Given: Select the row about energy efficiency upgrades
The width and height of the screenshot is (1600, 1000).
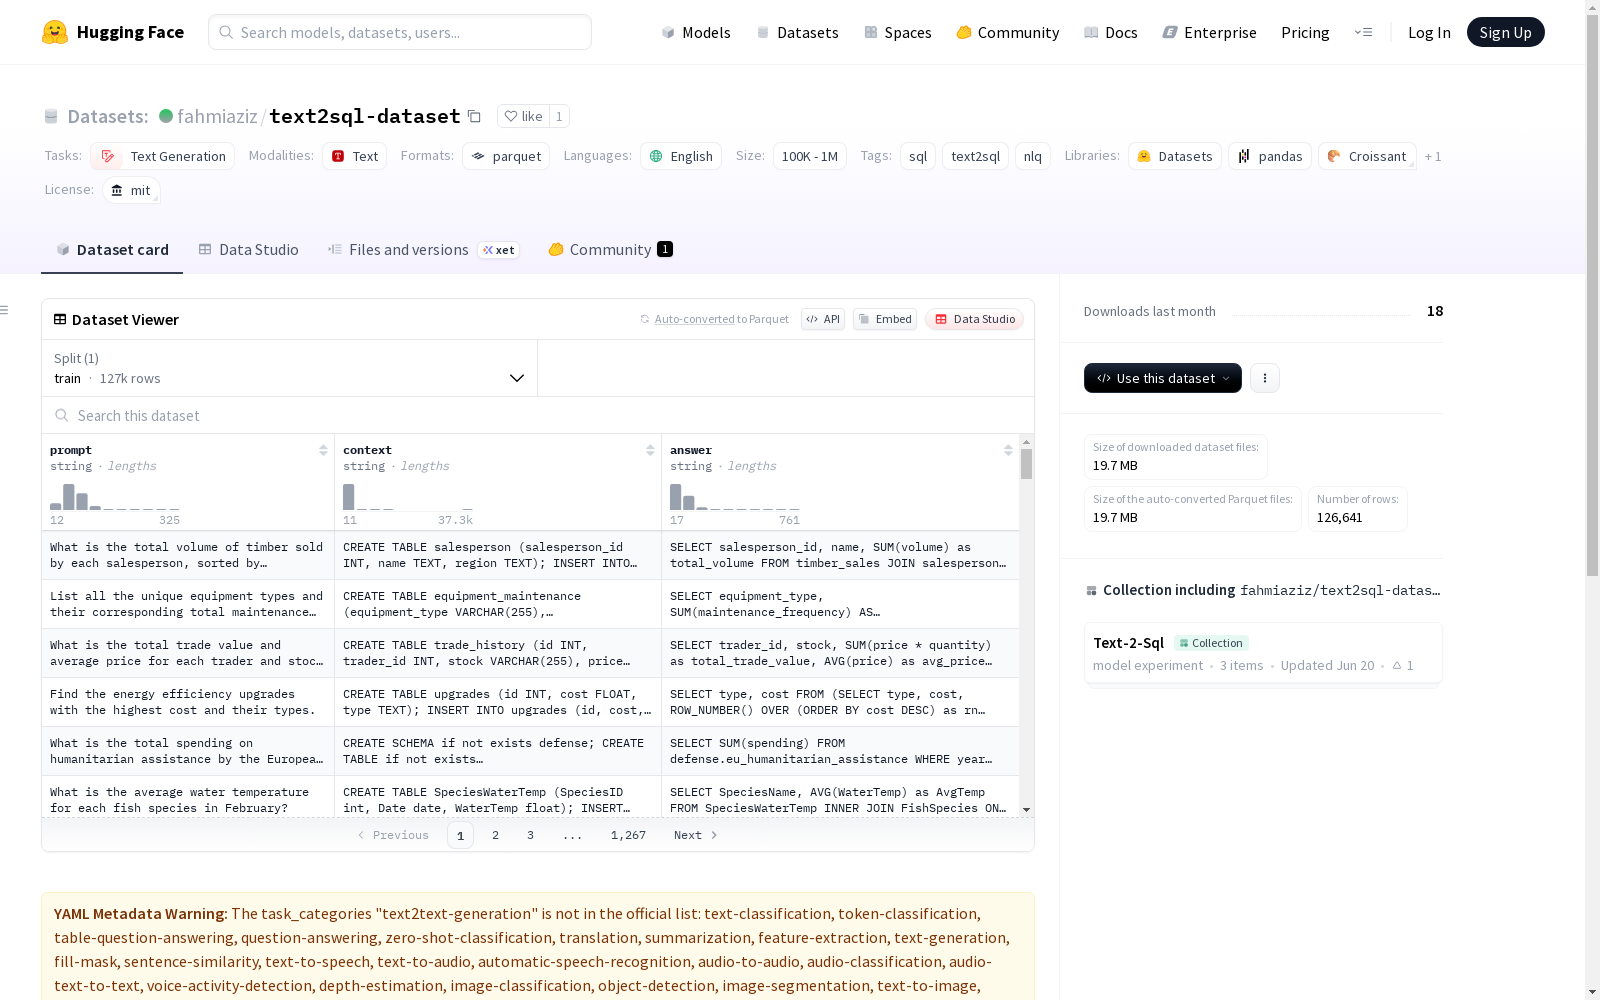Looking at the screenshot, I should coord(530,702).
